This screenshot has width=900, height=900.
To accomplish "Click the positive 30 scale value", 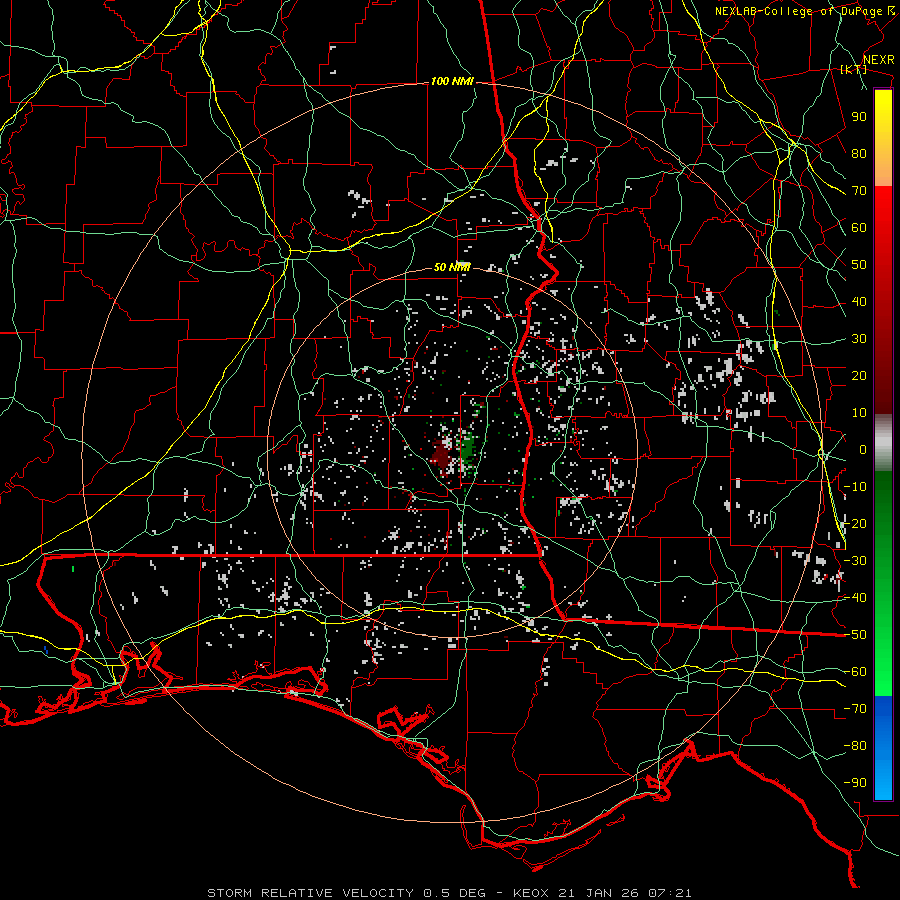I will pyautogui.click(x=859, y=339).
